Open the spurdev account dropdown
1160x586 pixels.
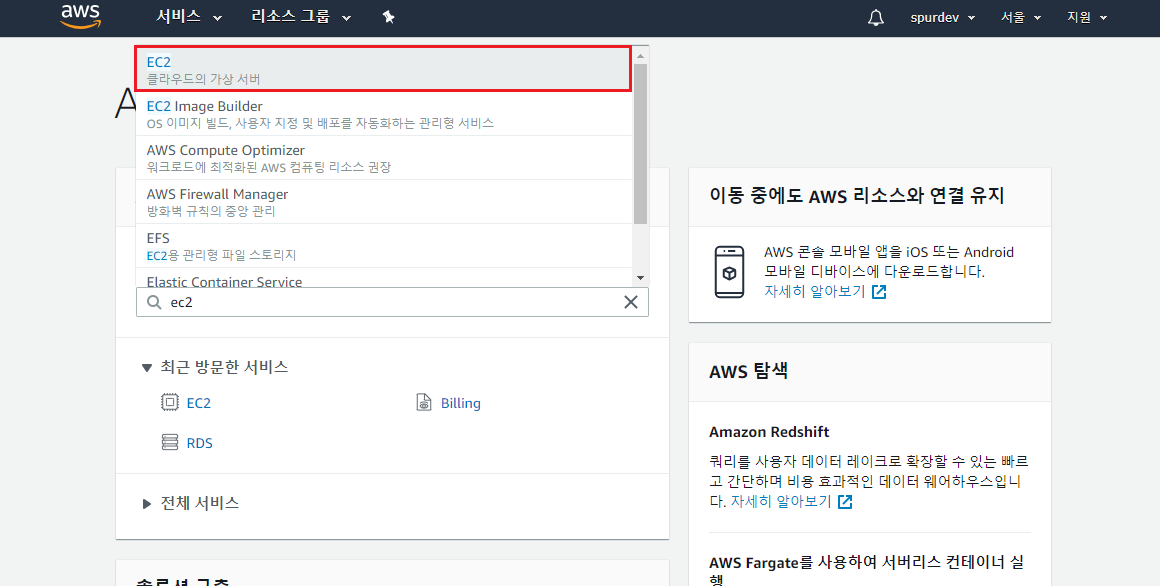pyautogui.click(x=942, y=17)
